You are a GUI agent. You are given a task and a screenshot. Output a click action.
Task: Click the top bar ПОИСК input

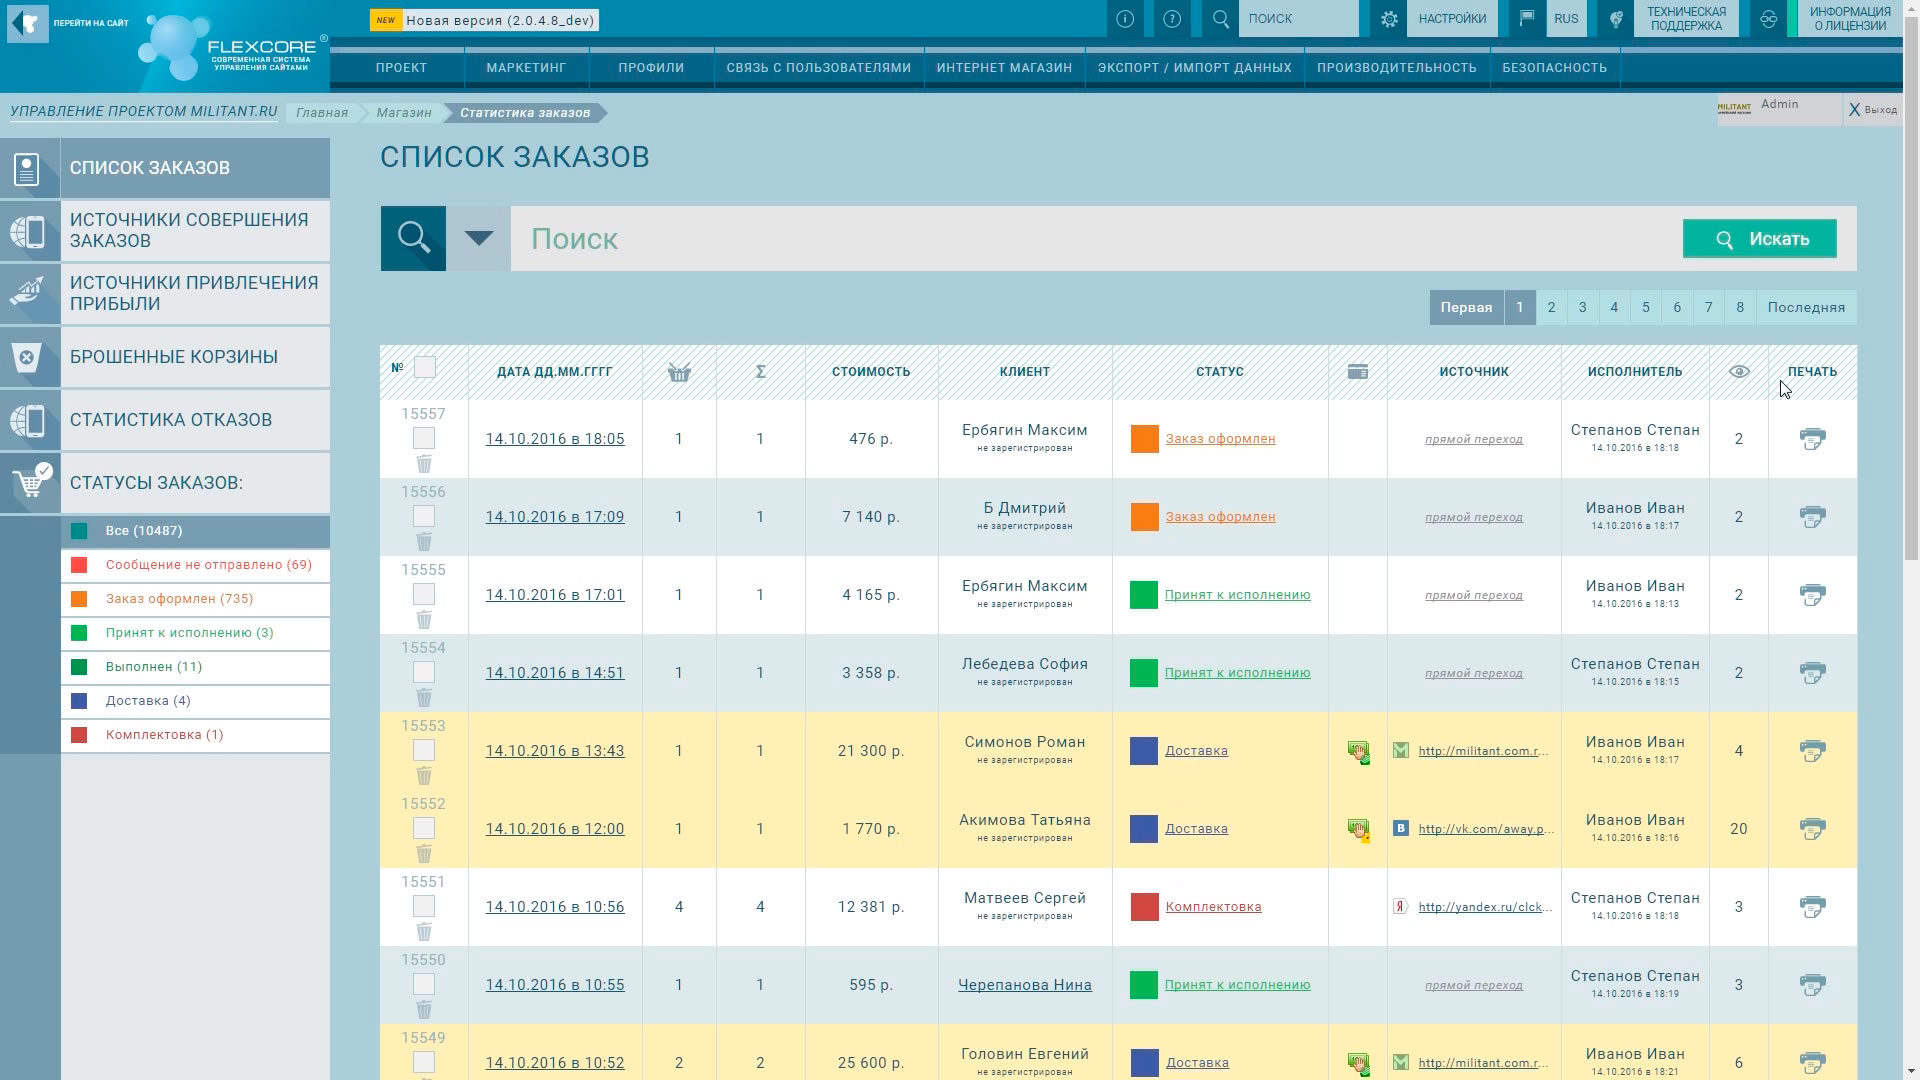[1298, 19]
